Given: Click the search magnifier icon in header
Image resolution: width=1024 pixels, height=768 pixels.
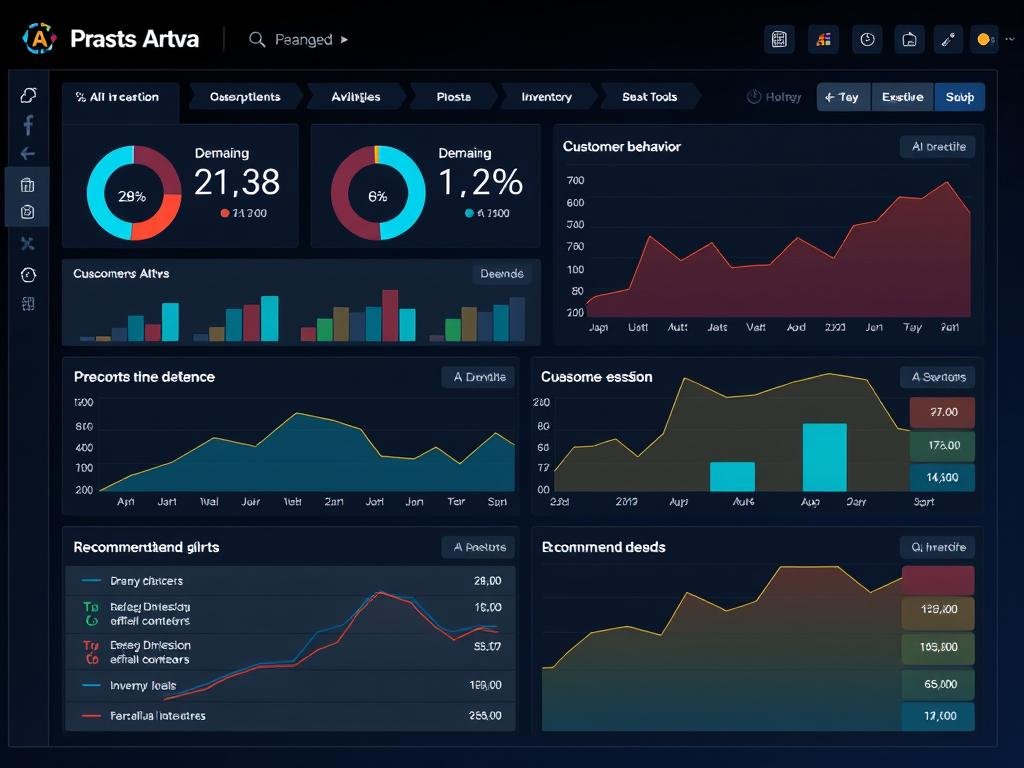Looking at the screenshot, I should (257, 39).
